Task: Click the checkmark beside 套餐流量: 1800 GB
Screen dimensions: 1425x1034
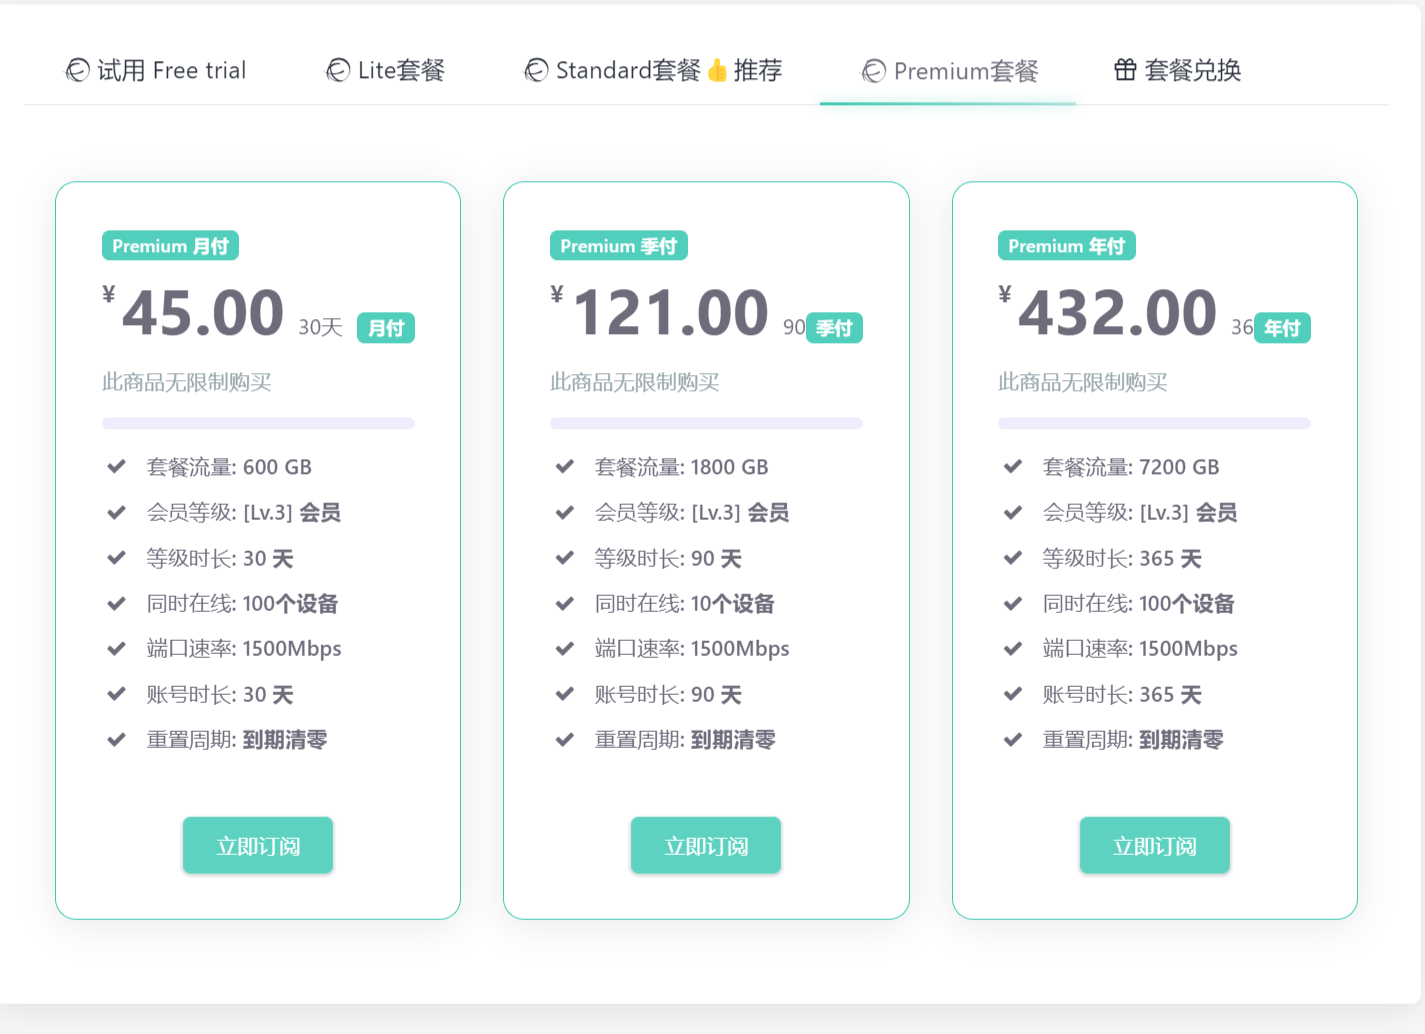Action: coord(564,467)
